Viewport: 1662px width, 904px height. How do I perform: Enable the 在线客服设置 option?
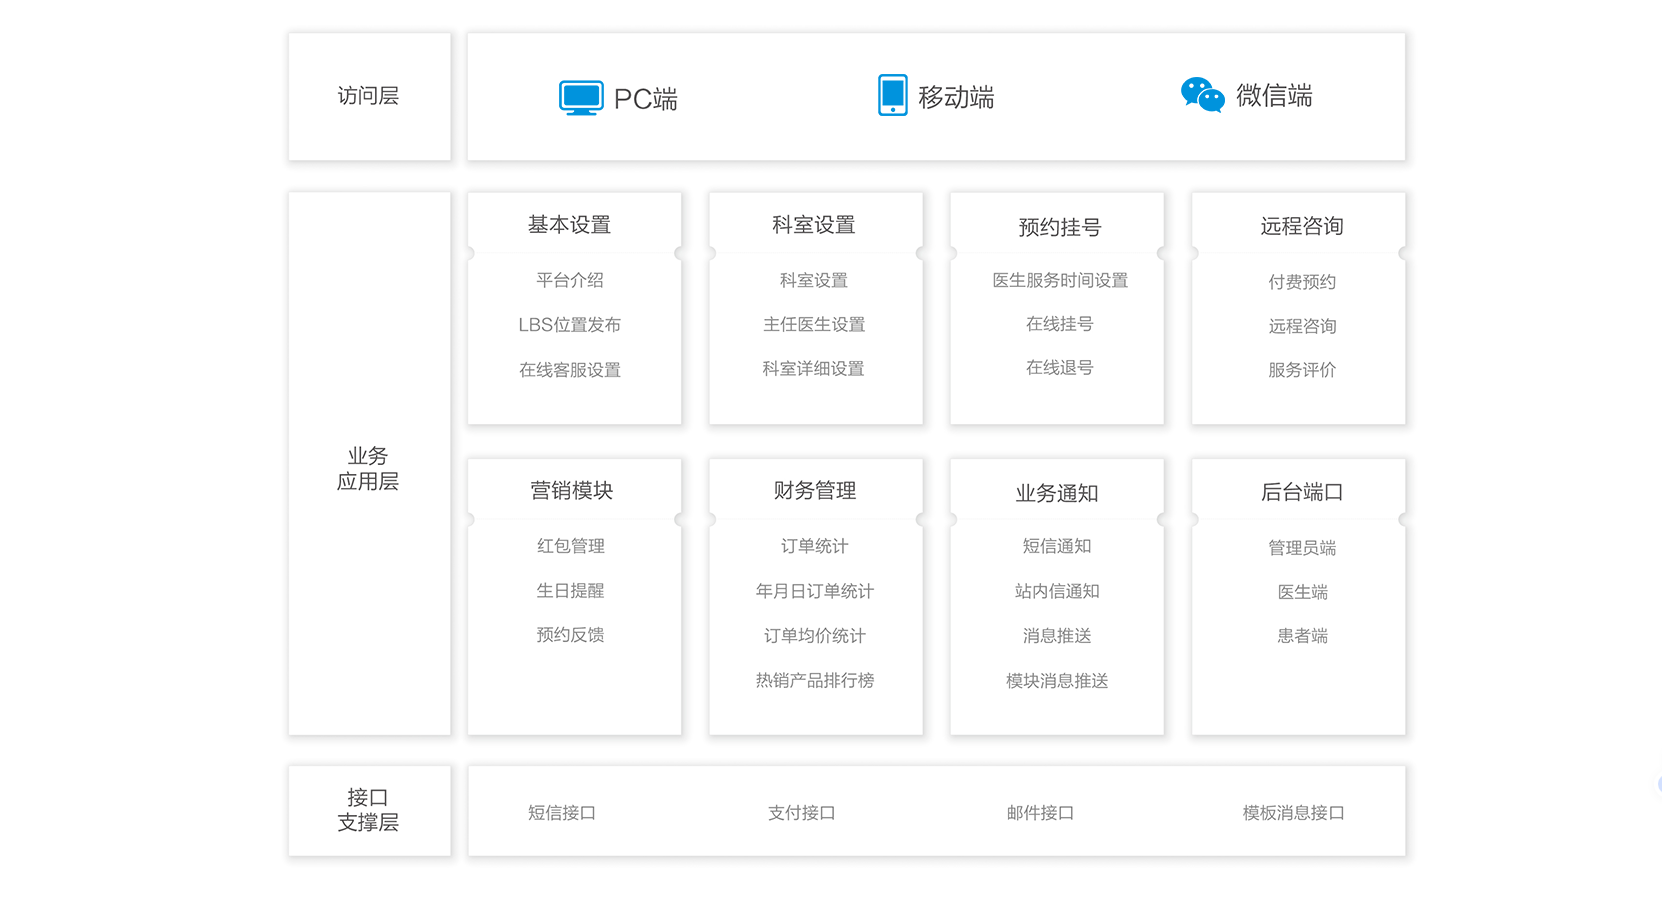[571, 369]
